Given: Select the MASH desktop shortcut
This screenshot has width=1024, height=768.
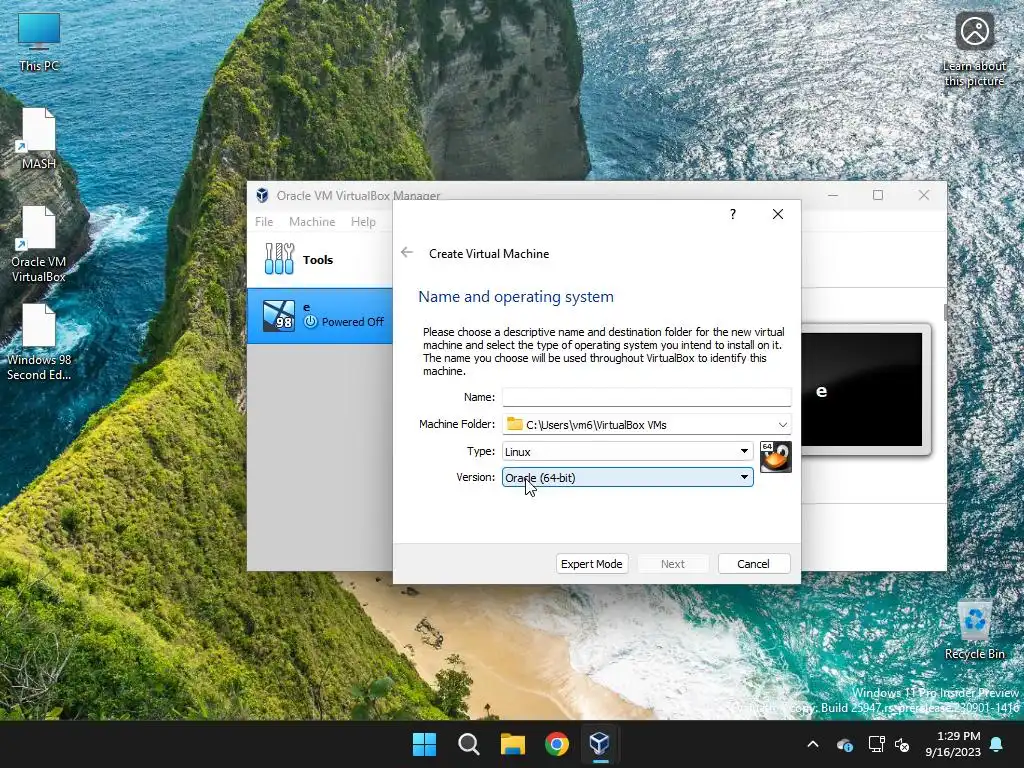Looking at the screenshot, I should click(x=39, y=138).
